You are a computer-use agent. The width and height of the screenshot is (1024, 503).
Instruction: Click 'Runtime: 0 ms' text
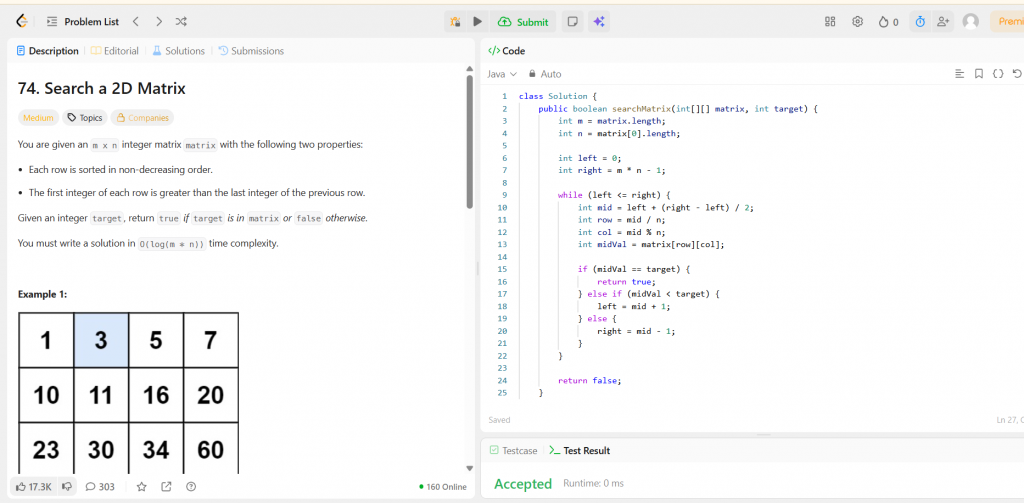tap(594, 484)
